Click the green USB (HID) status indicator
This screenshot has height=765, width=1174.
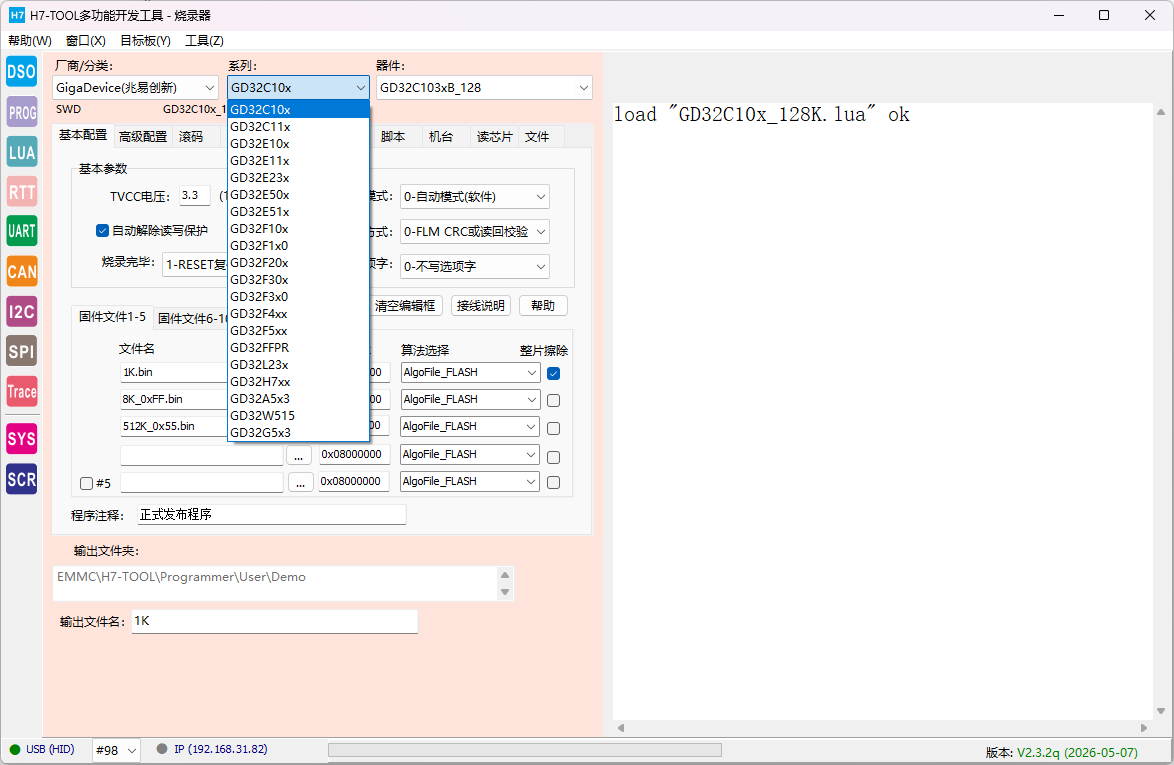click(x=15, y=749)
